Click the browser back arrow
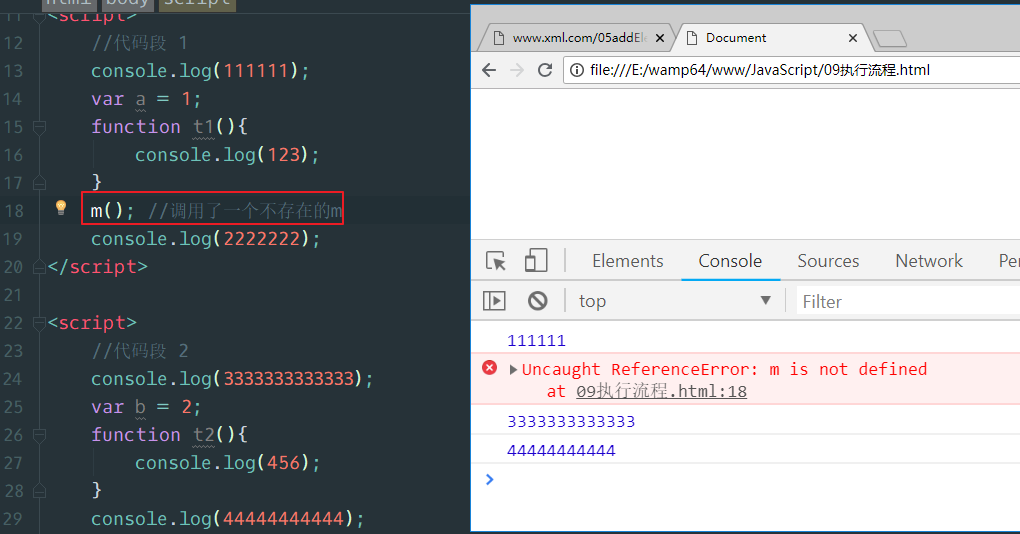The image size is (1020, 534). [489, 70]
